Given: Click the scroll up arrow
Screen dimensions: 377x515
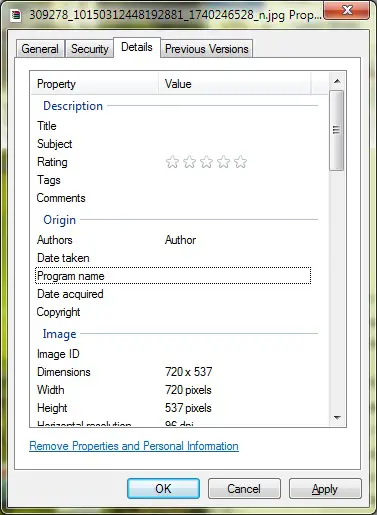Looking at the screenshot, I should click(x=337, y=81).
